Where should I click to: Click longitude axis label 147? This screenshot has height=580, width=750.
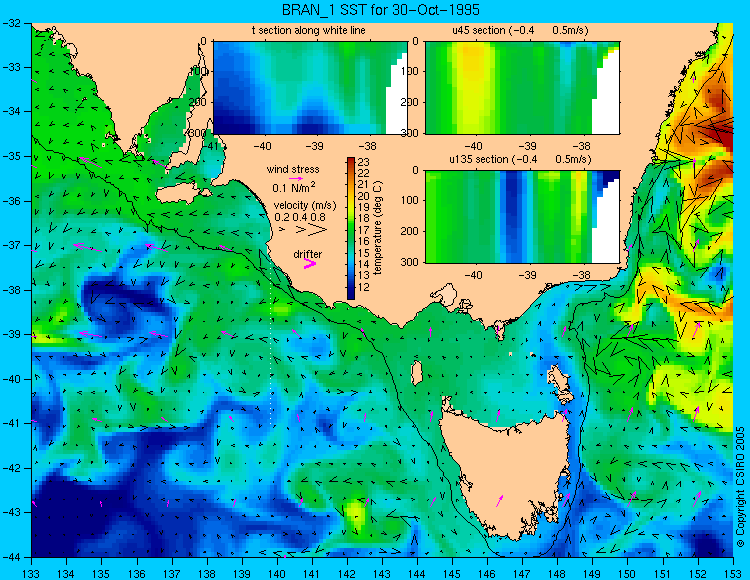(522, 573)
